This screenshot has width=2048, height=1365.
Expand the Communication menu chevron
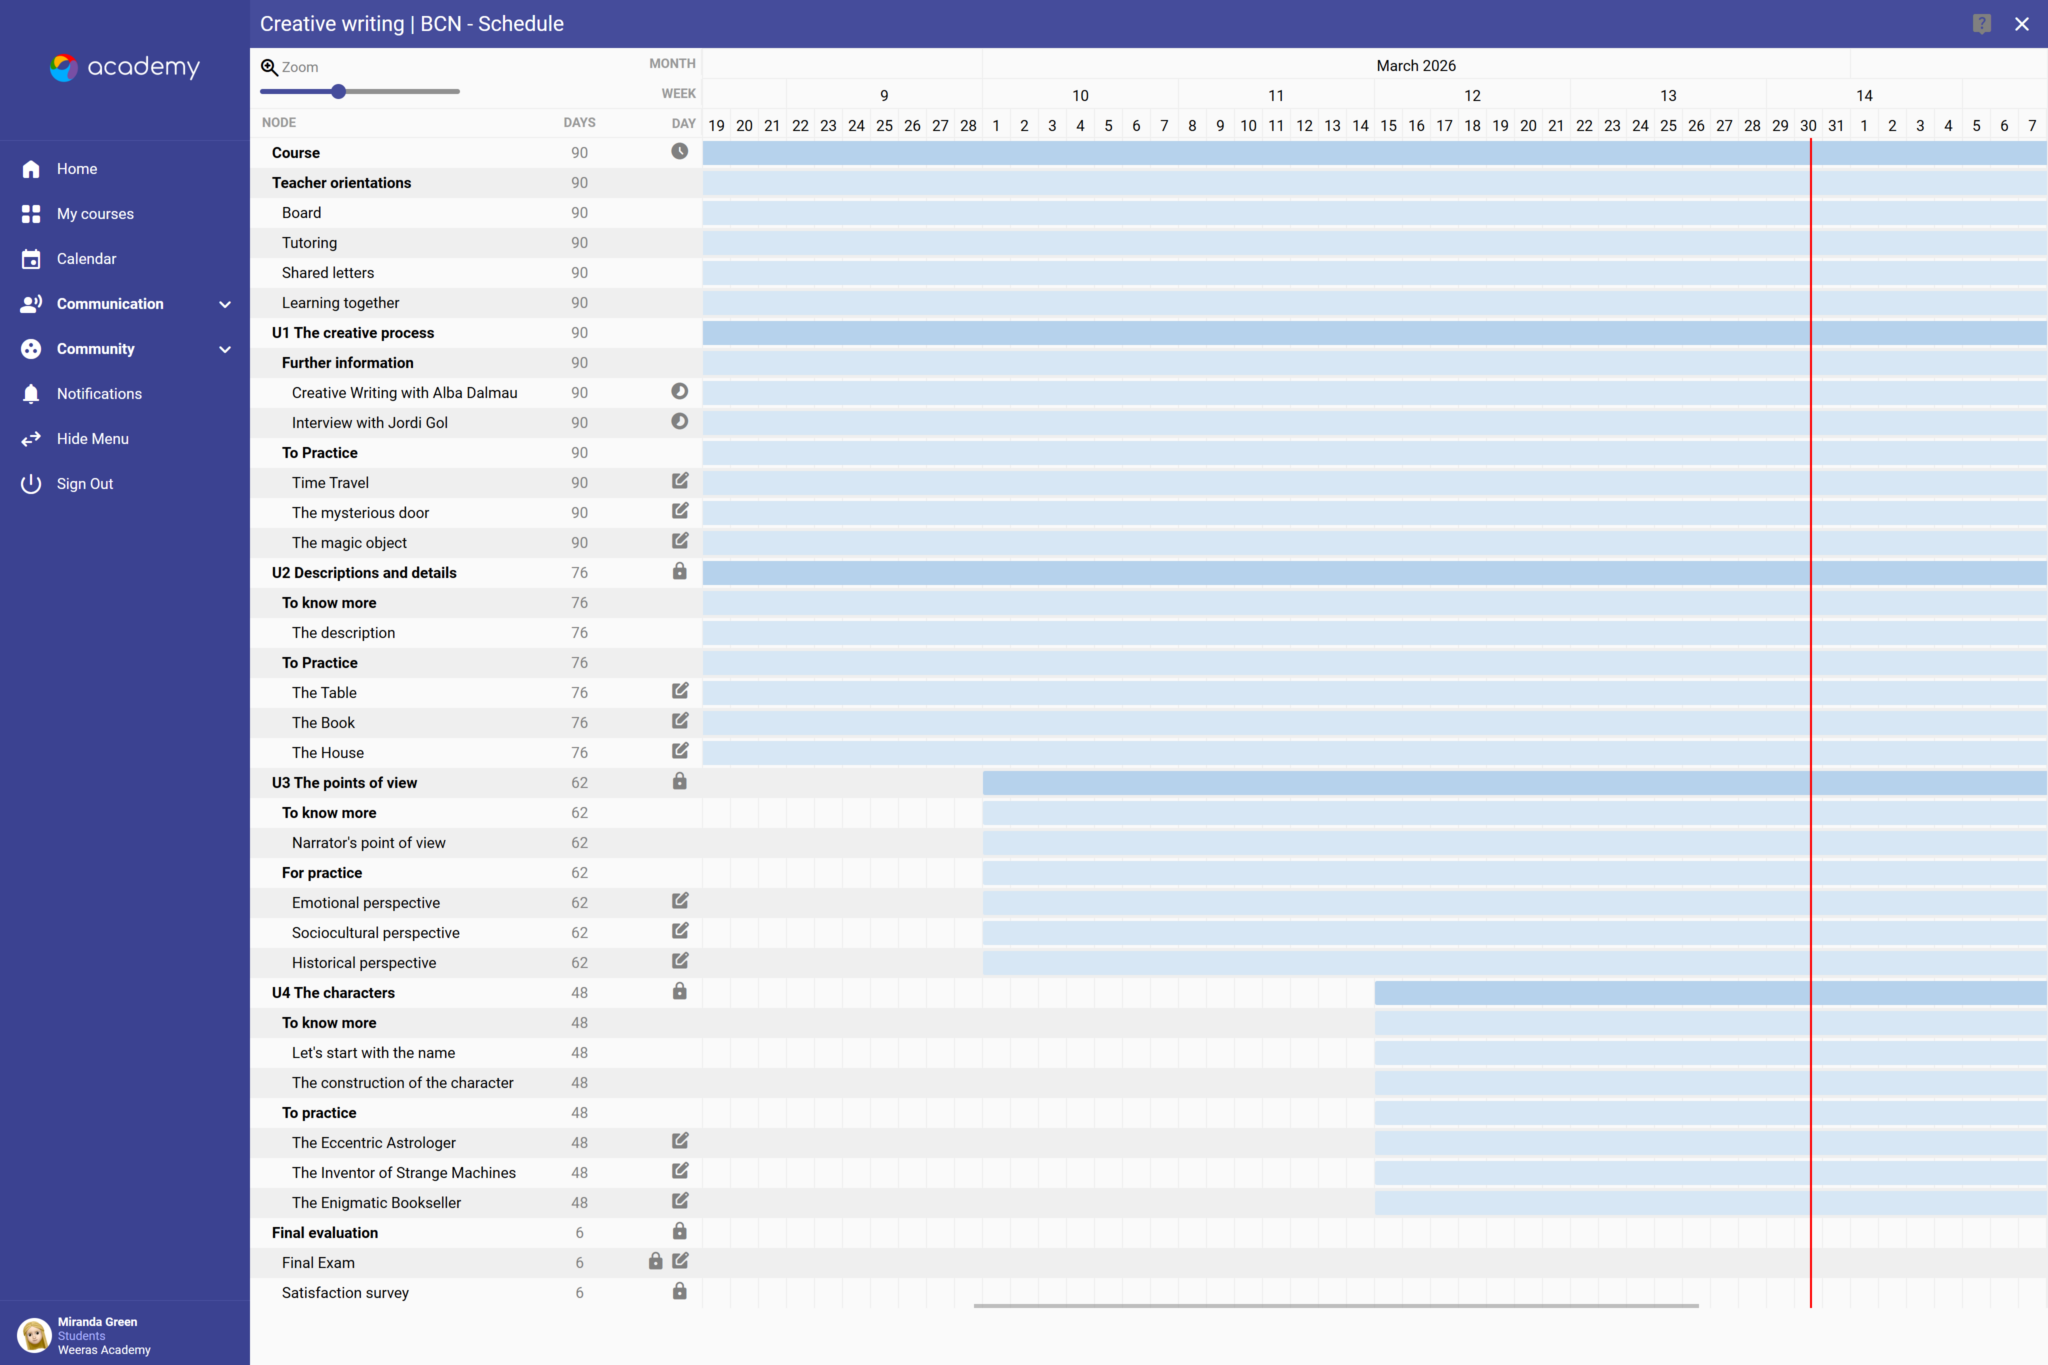click(225, 304)
